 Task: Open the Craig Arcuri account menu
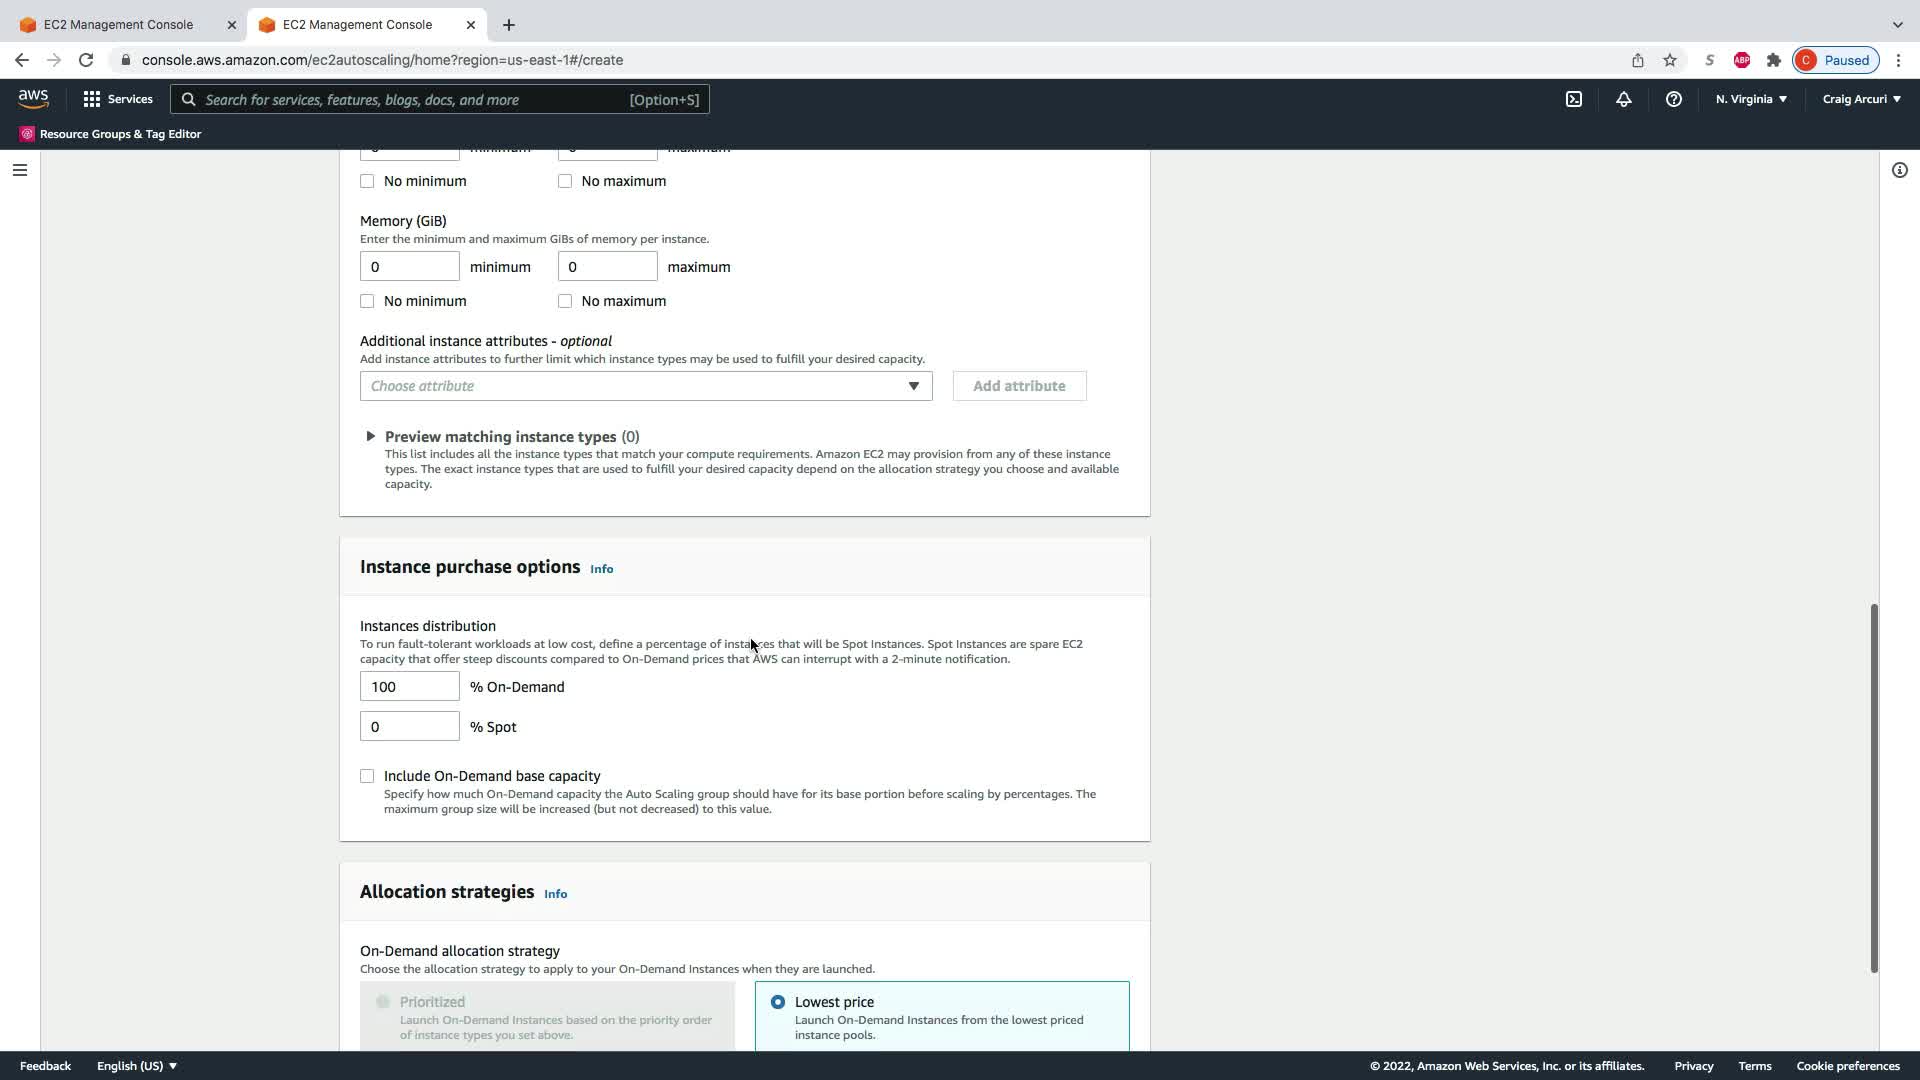(1861, 99)
